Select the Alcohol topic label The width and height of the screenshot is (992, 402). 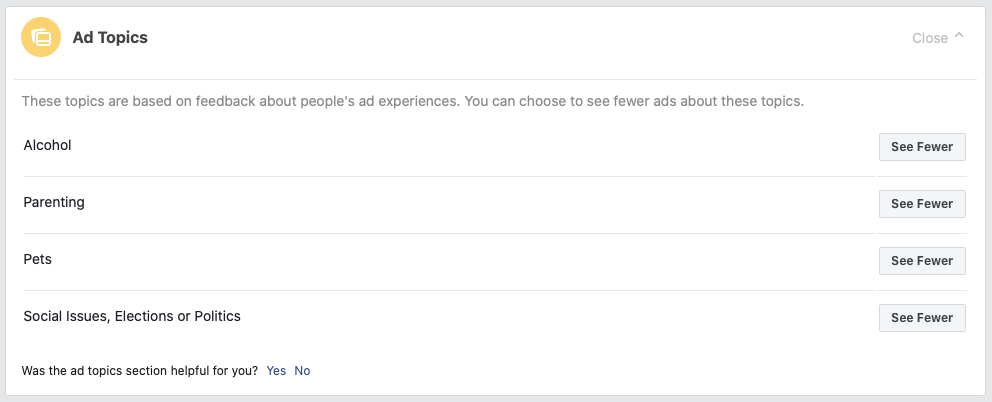click(47, 146)
